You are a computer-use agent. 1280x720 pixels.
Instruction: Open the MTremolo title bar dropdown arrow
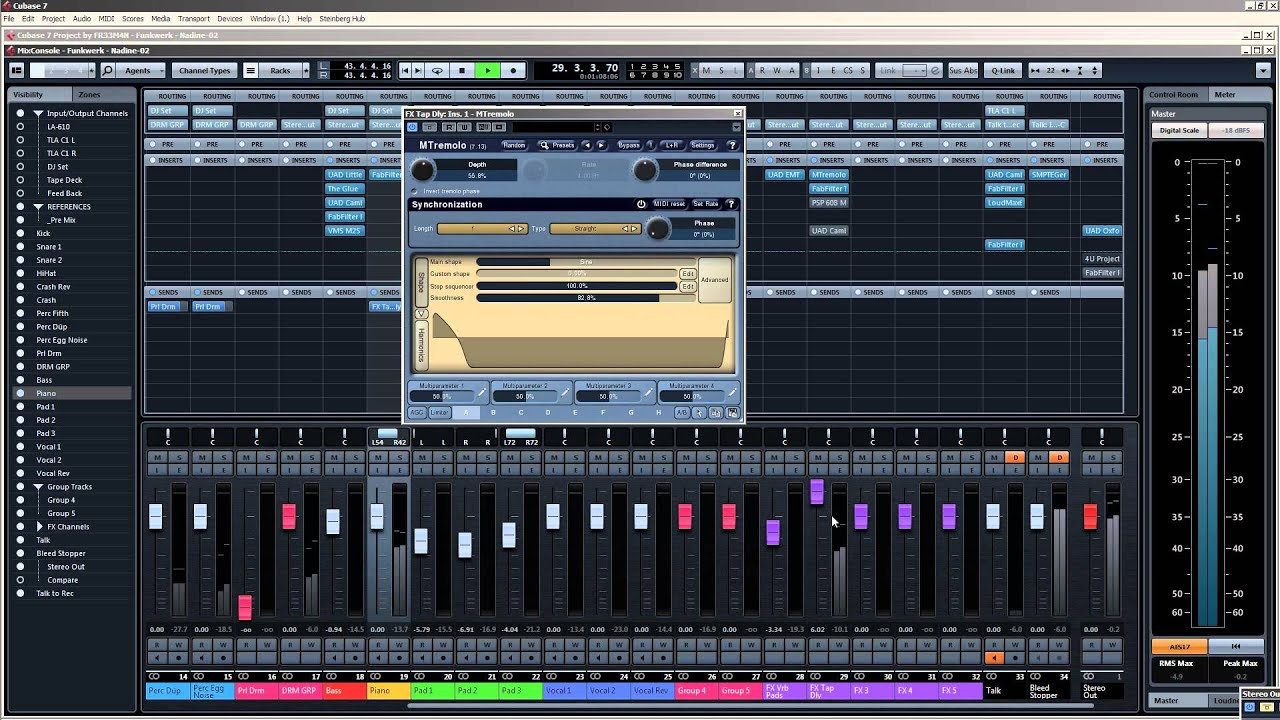point(736,127)
